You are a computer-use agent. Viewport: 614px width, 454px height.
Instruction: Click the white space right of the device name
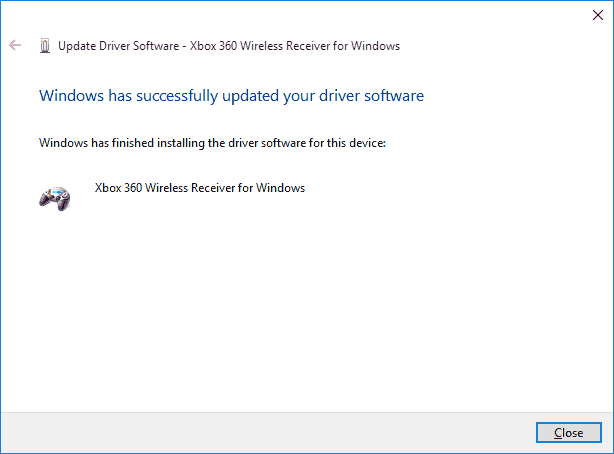click(x=450, y=188)
